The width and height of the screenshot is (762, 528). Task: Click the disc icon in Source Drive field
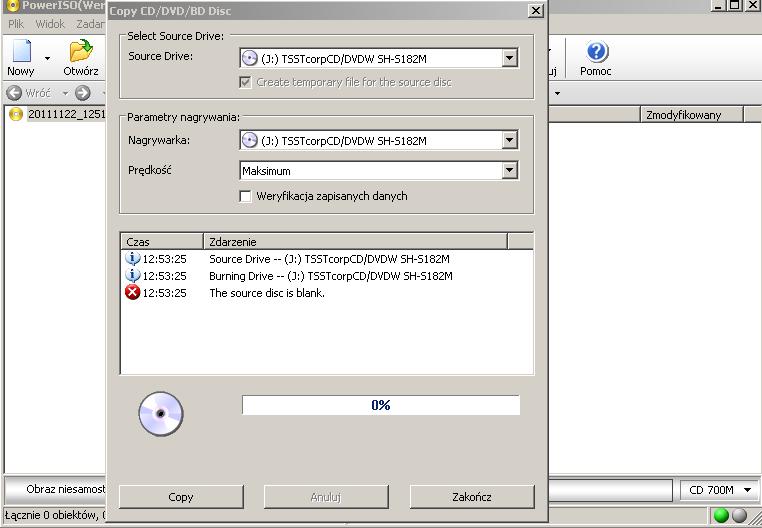pyautogui.click(x=249, y=58)
